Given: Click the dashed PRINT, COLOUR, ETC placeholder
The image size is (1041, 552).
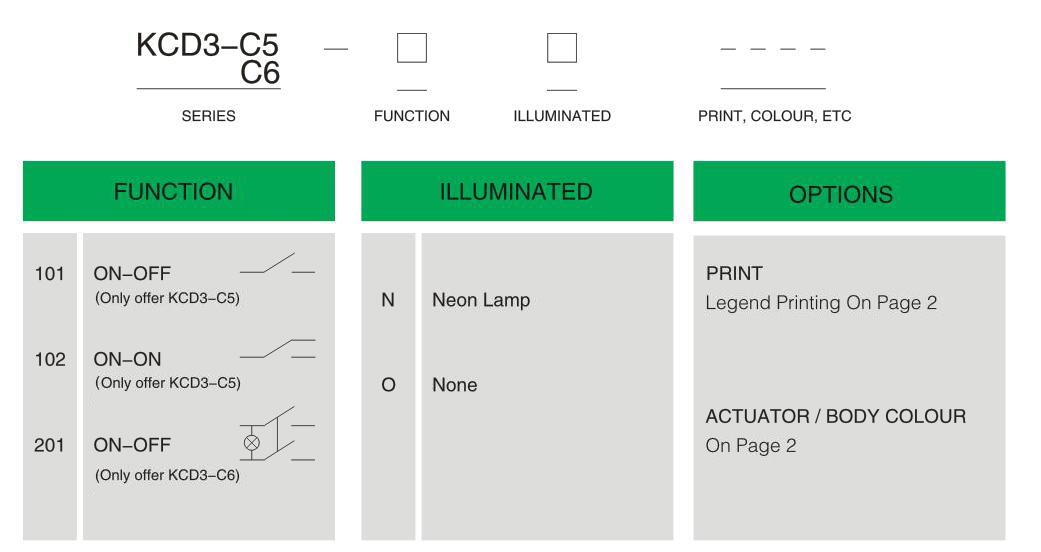Looking at the screenshot, I should coord(773,49).
